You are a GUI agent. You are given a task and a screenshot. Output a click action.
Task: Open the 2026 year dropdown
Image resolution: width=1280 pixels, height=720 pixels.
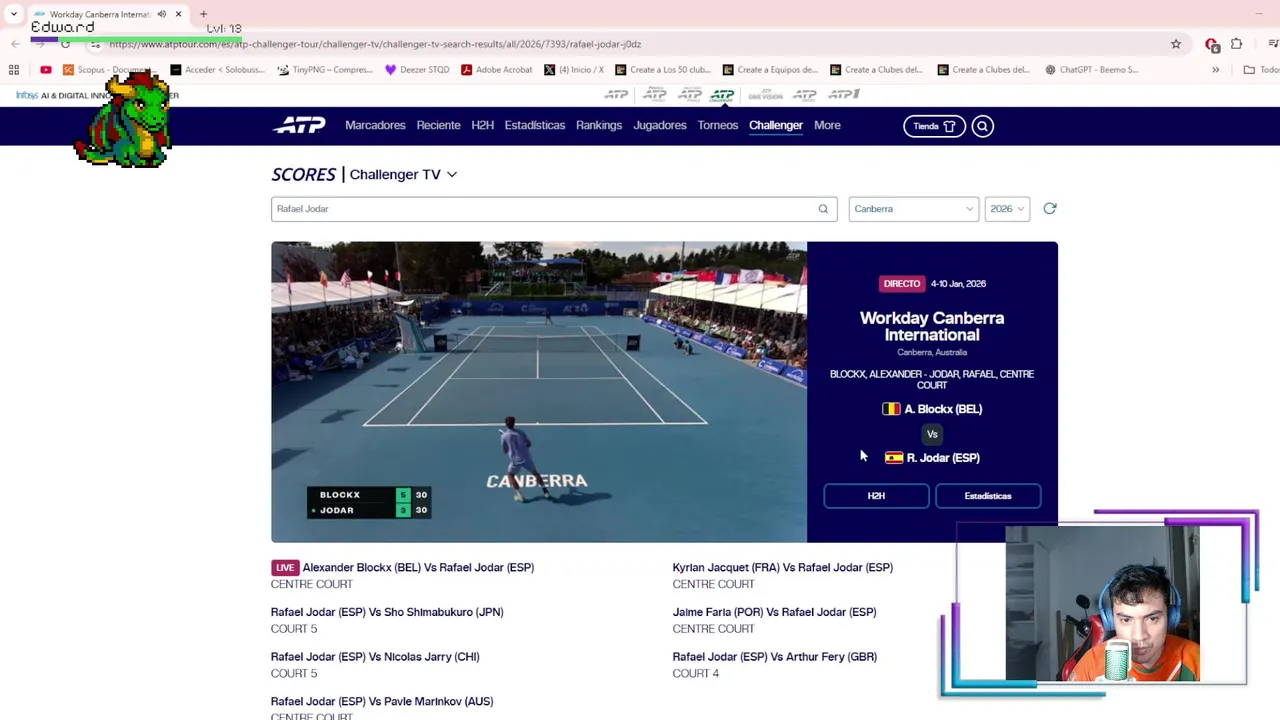pyautogui.click(x=1006, y=209)
